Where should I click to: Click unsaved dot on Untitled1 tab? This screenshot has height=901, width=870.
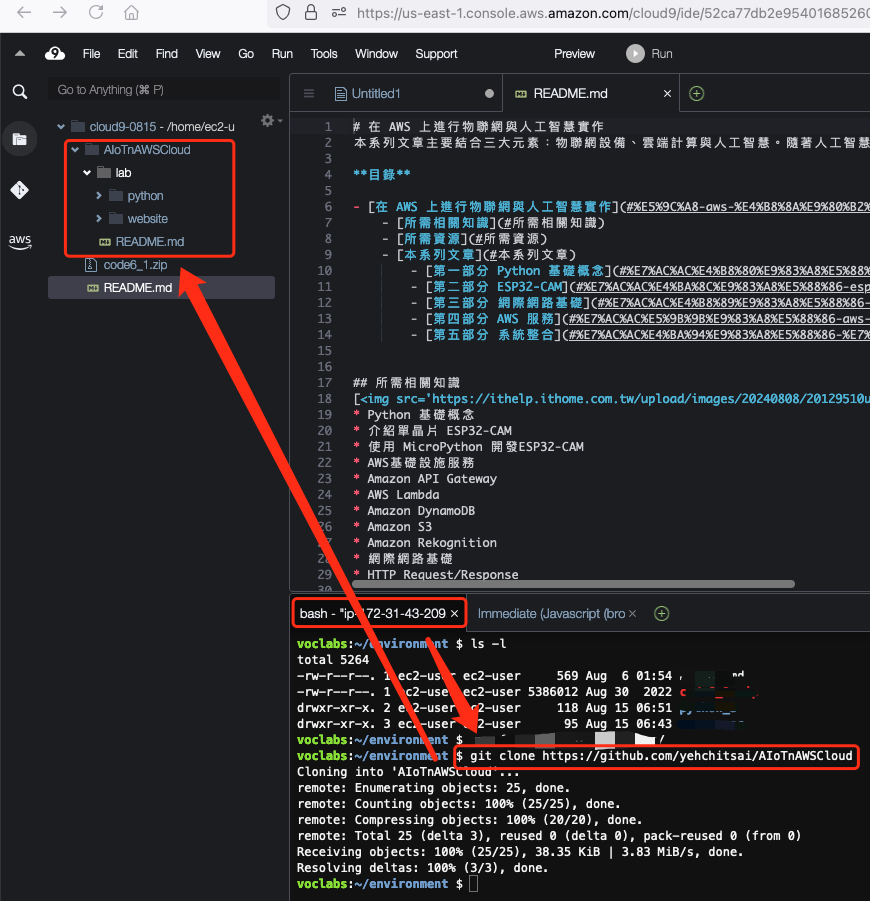pos(489,93)
